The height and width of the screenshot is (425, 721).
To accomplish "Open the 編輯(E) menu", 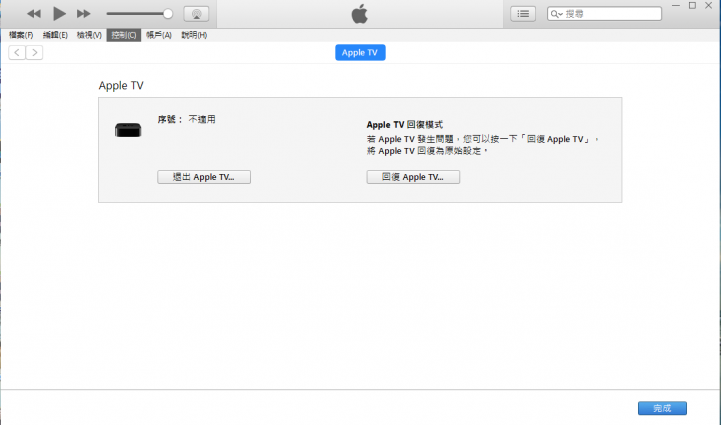I will coord(55,35).
